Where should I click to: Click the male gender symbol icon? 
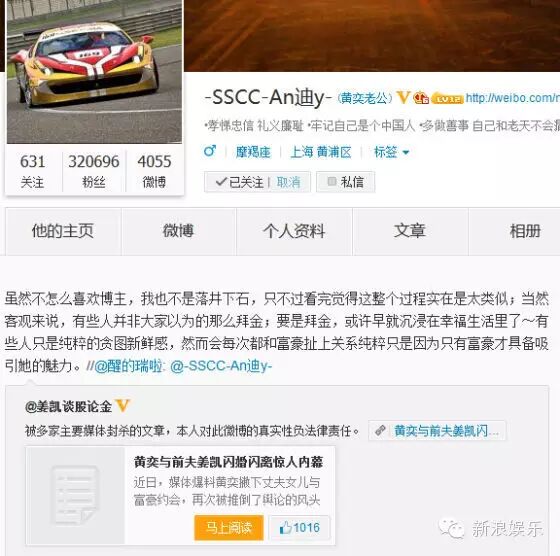click(x=210, y=151)
